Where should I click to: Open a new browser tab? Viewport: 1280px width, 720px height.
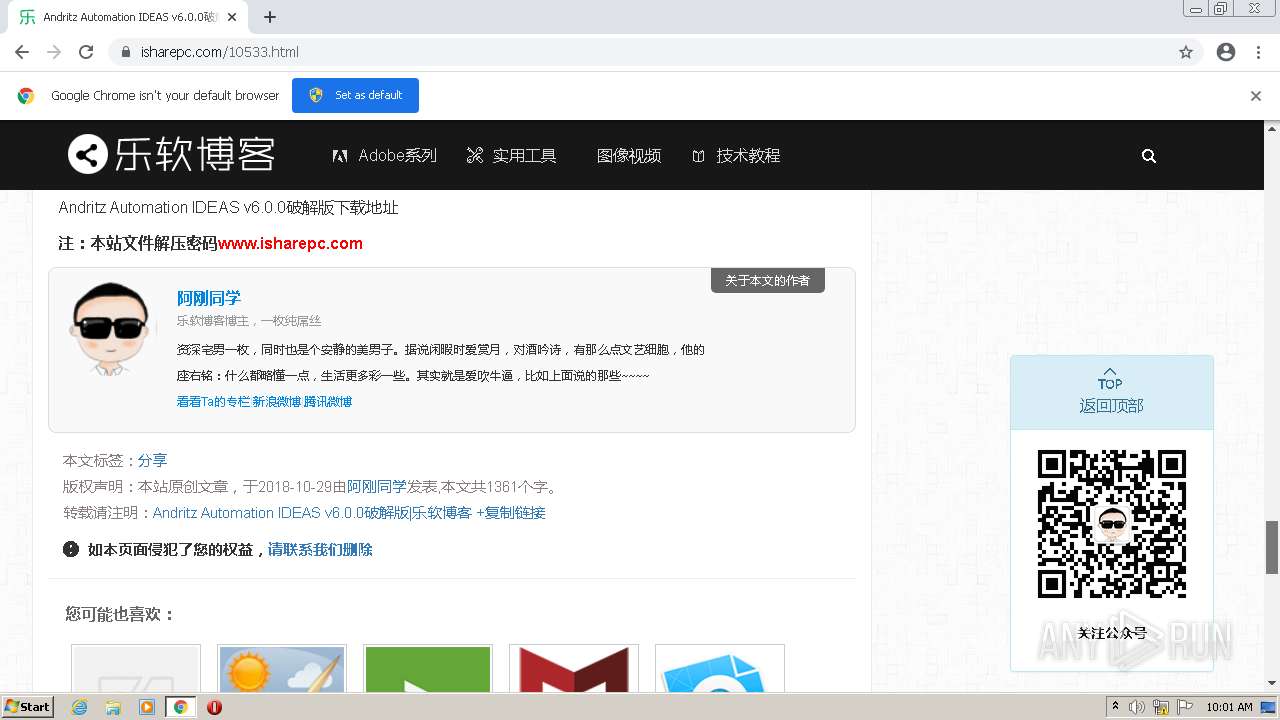click(270, 17)
